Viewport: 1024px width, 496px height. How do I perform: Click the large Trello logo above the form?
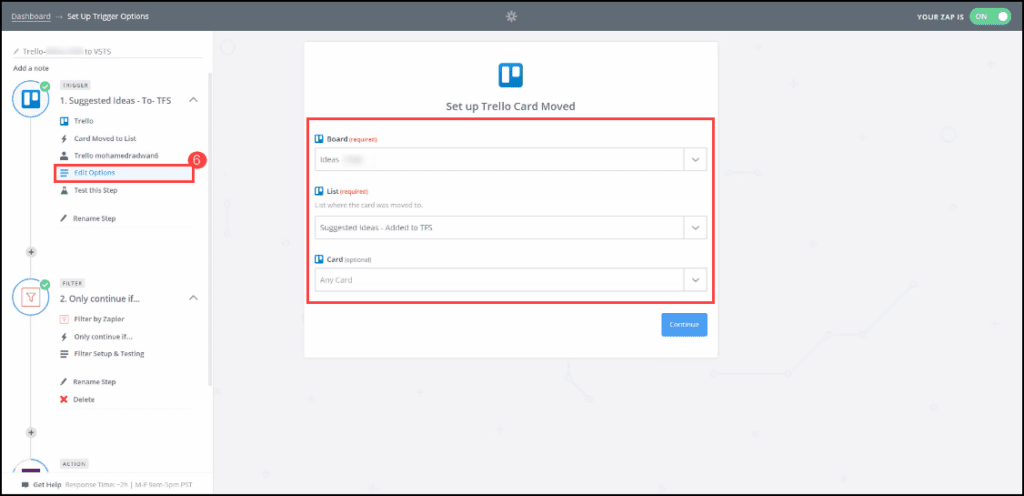[x=511, y=76]
